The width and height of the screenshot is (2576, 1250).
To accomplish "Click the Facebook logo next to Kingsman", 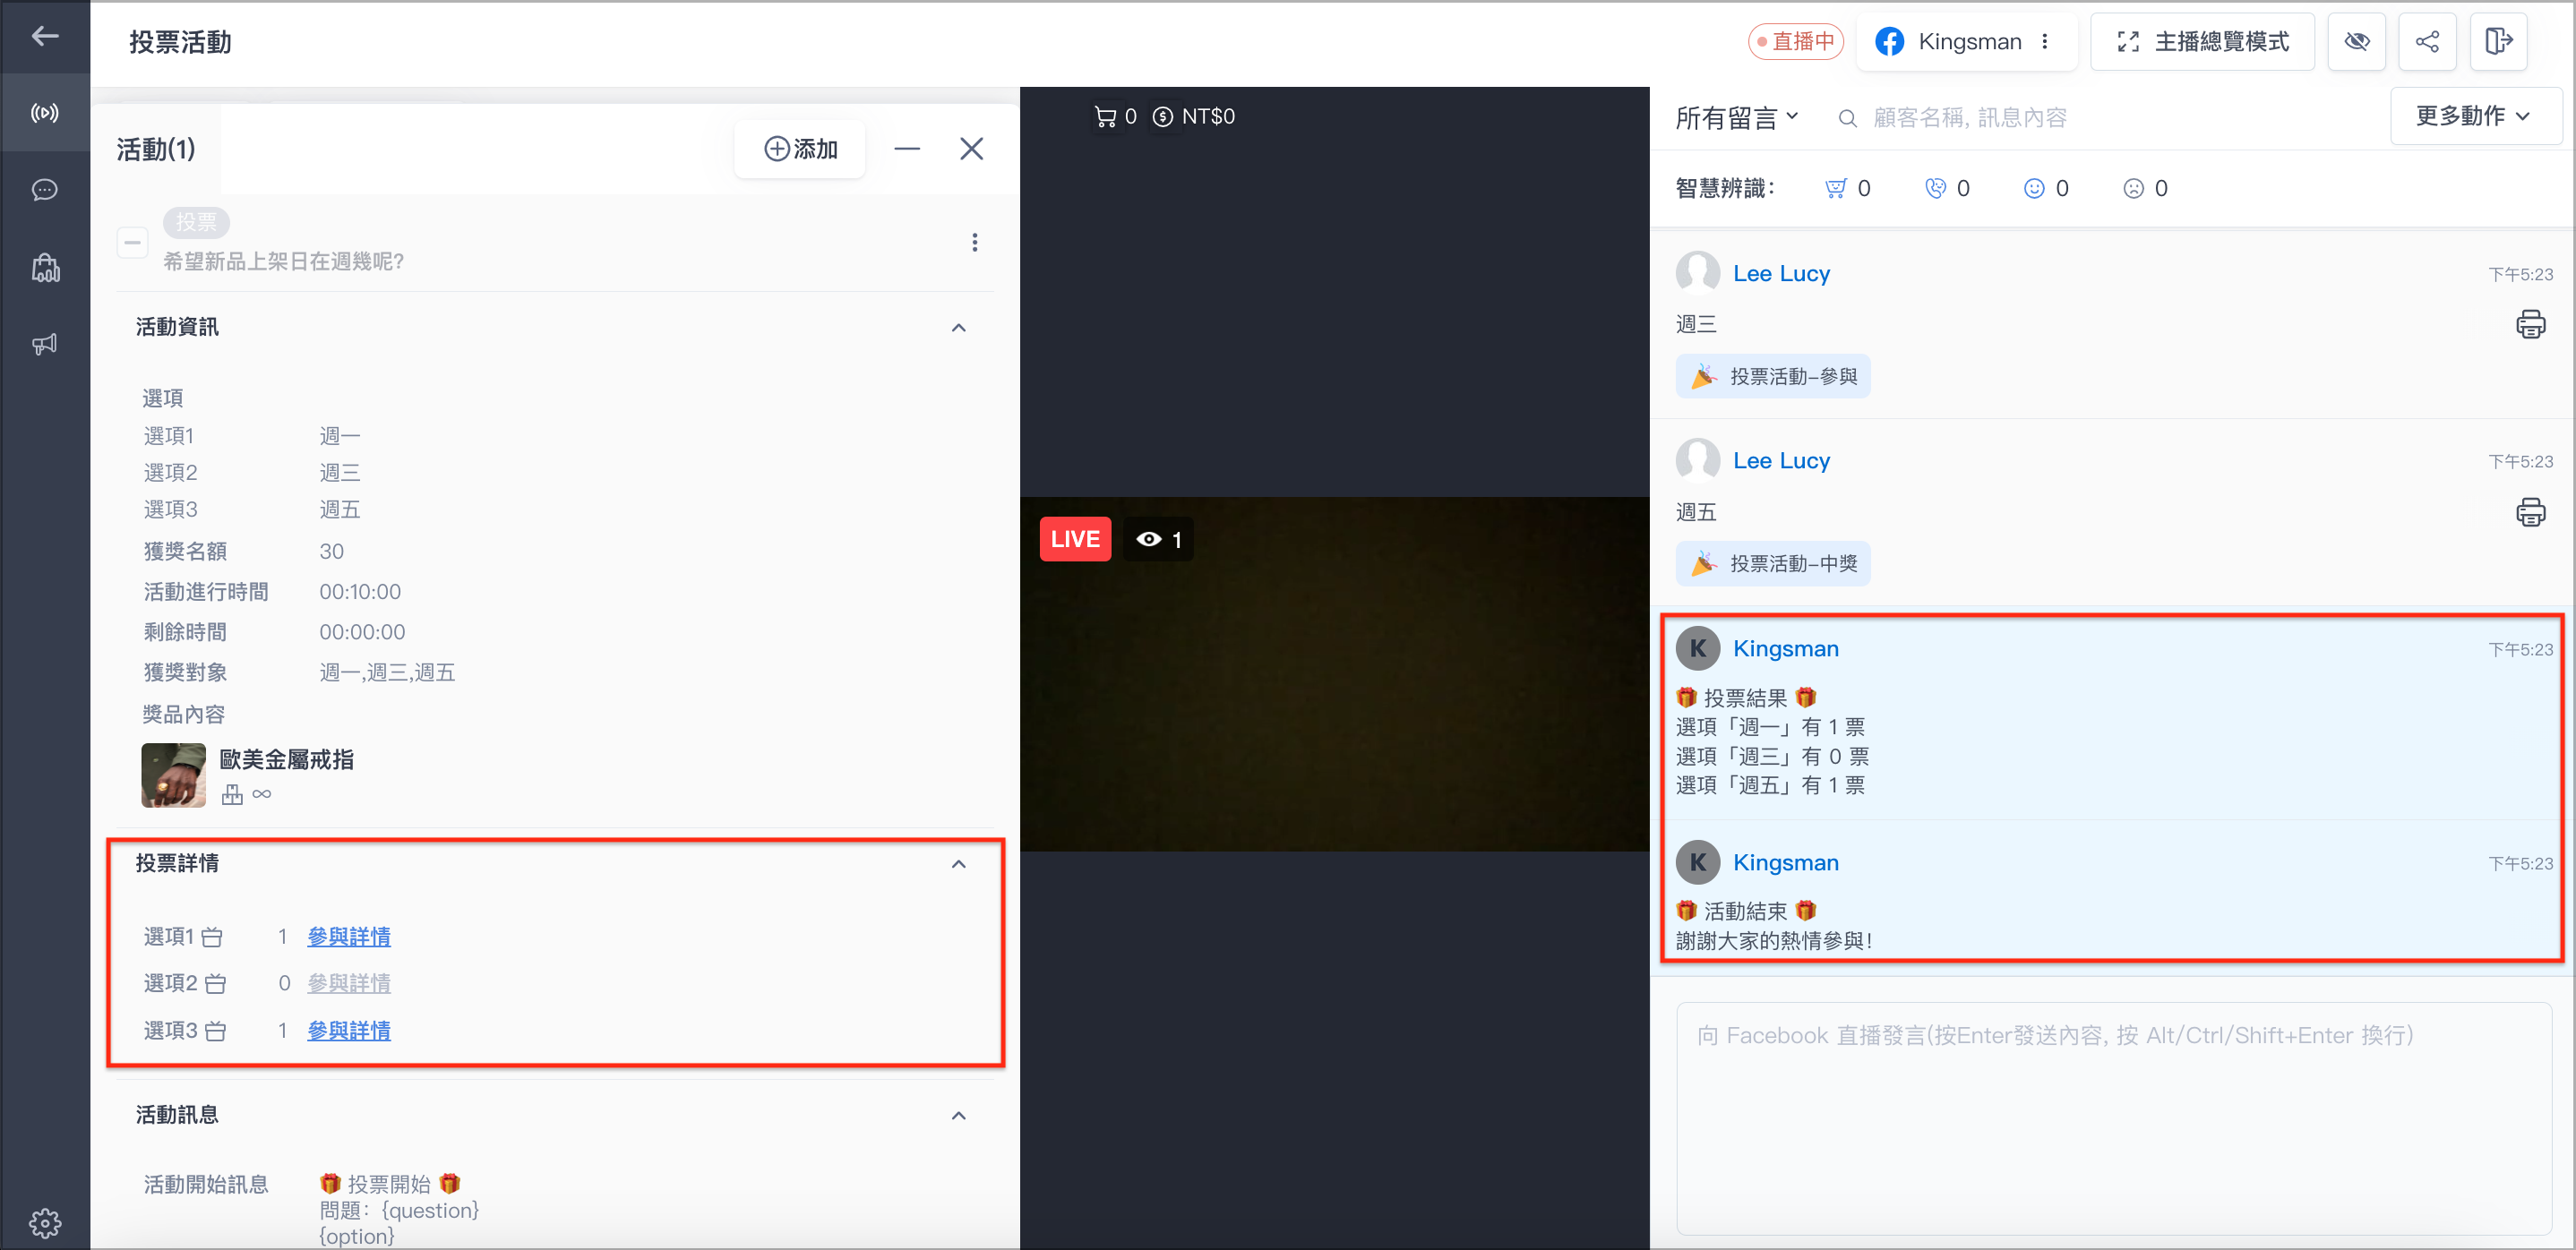I will [1889, 42].
